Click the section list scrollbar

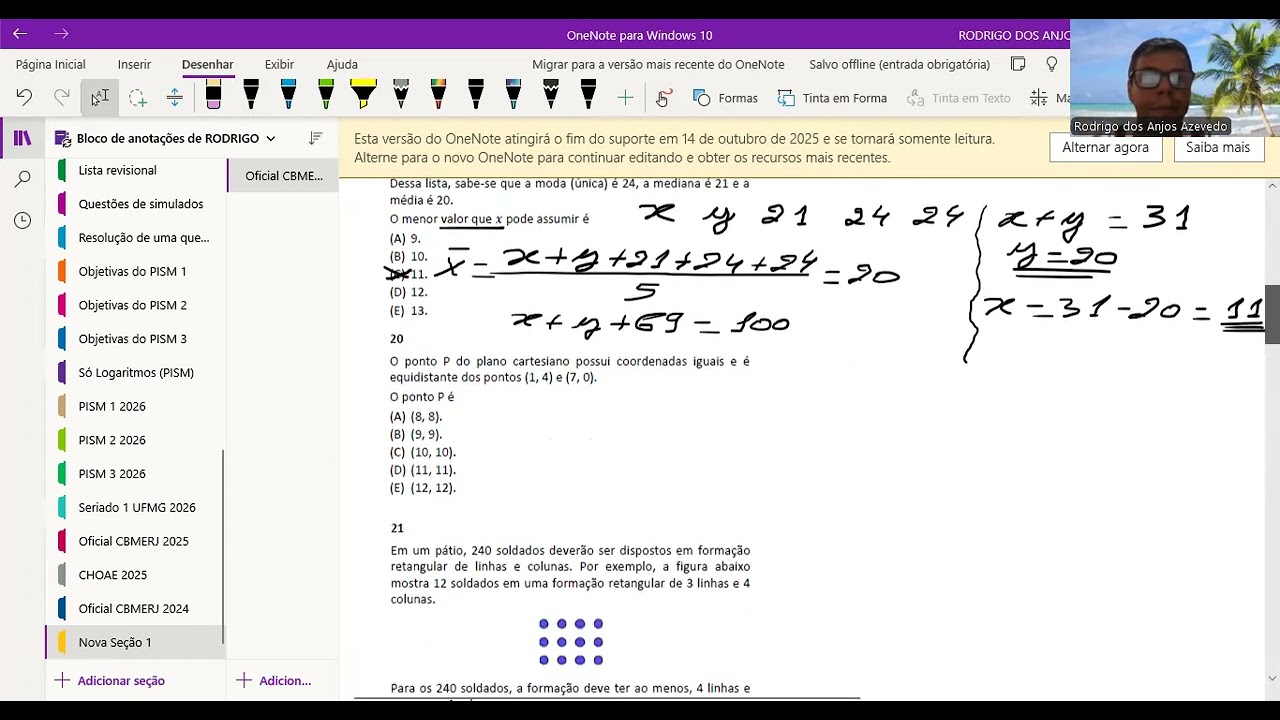pos(223,547)
